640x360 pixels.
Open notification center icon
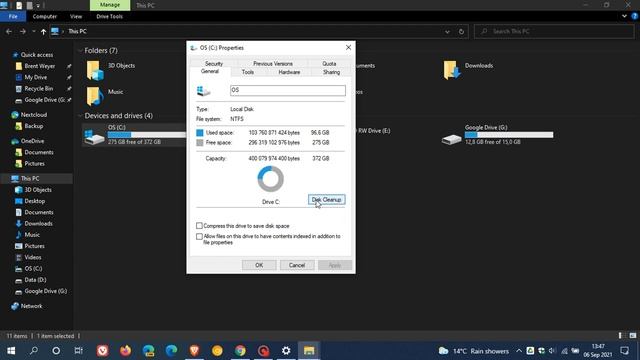[x=624, y=351]
